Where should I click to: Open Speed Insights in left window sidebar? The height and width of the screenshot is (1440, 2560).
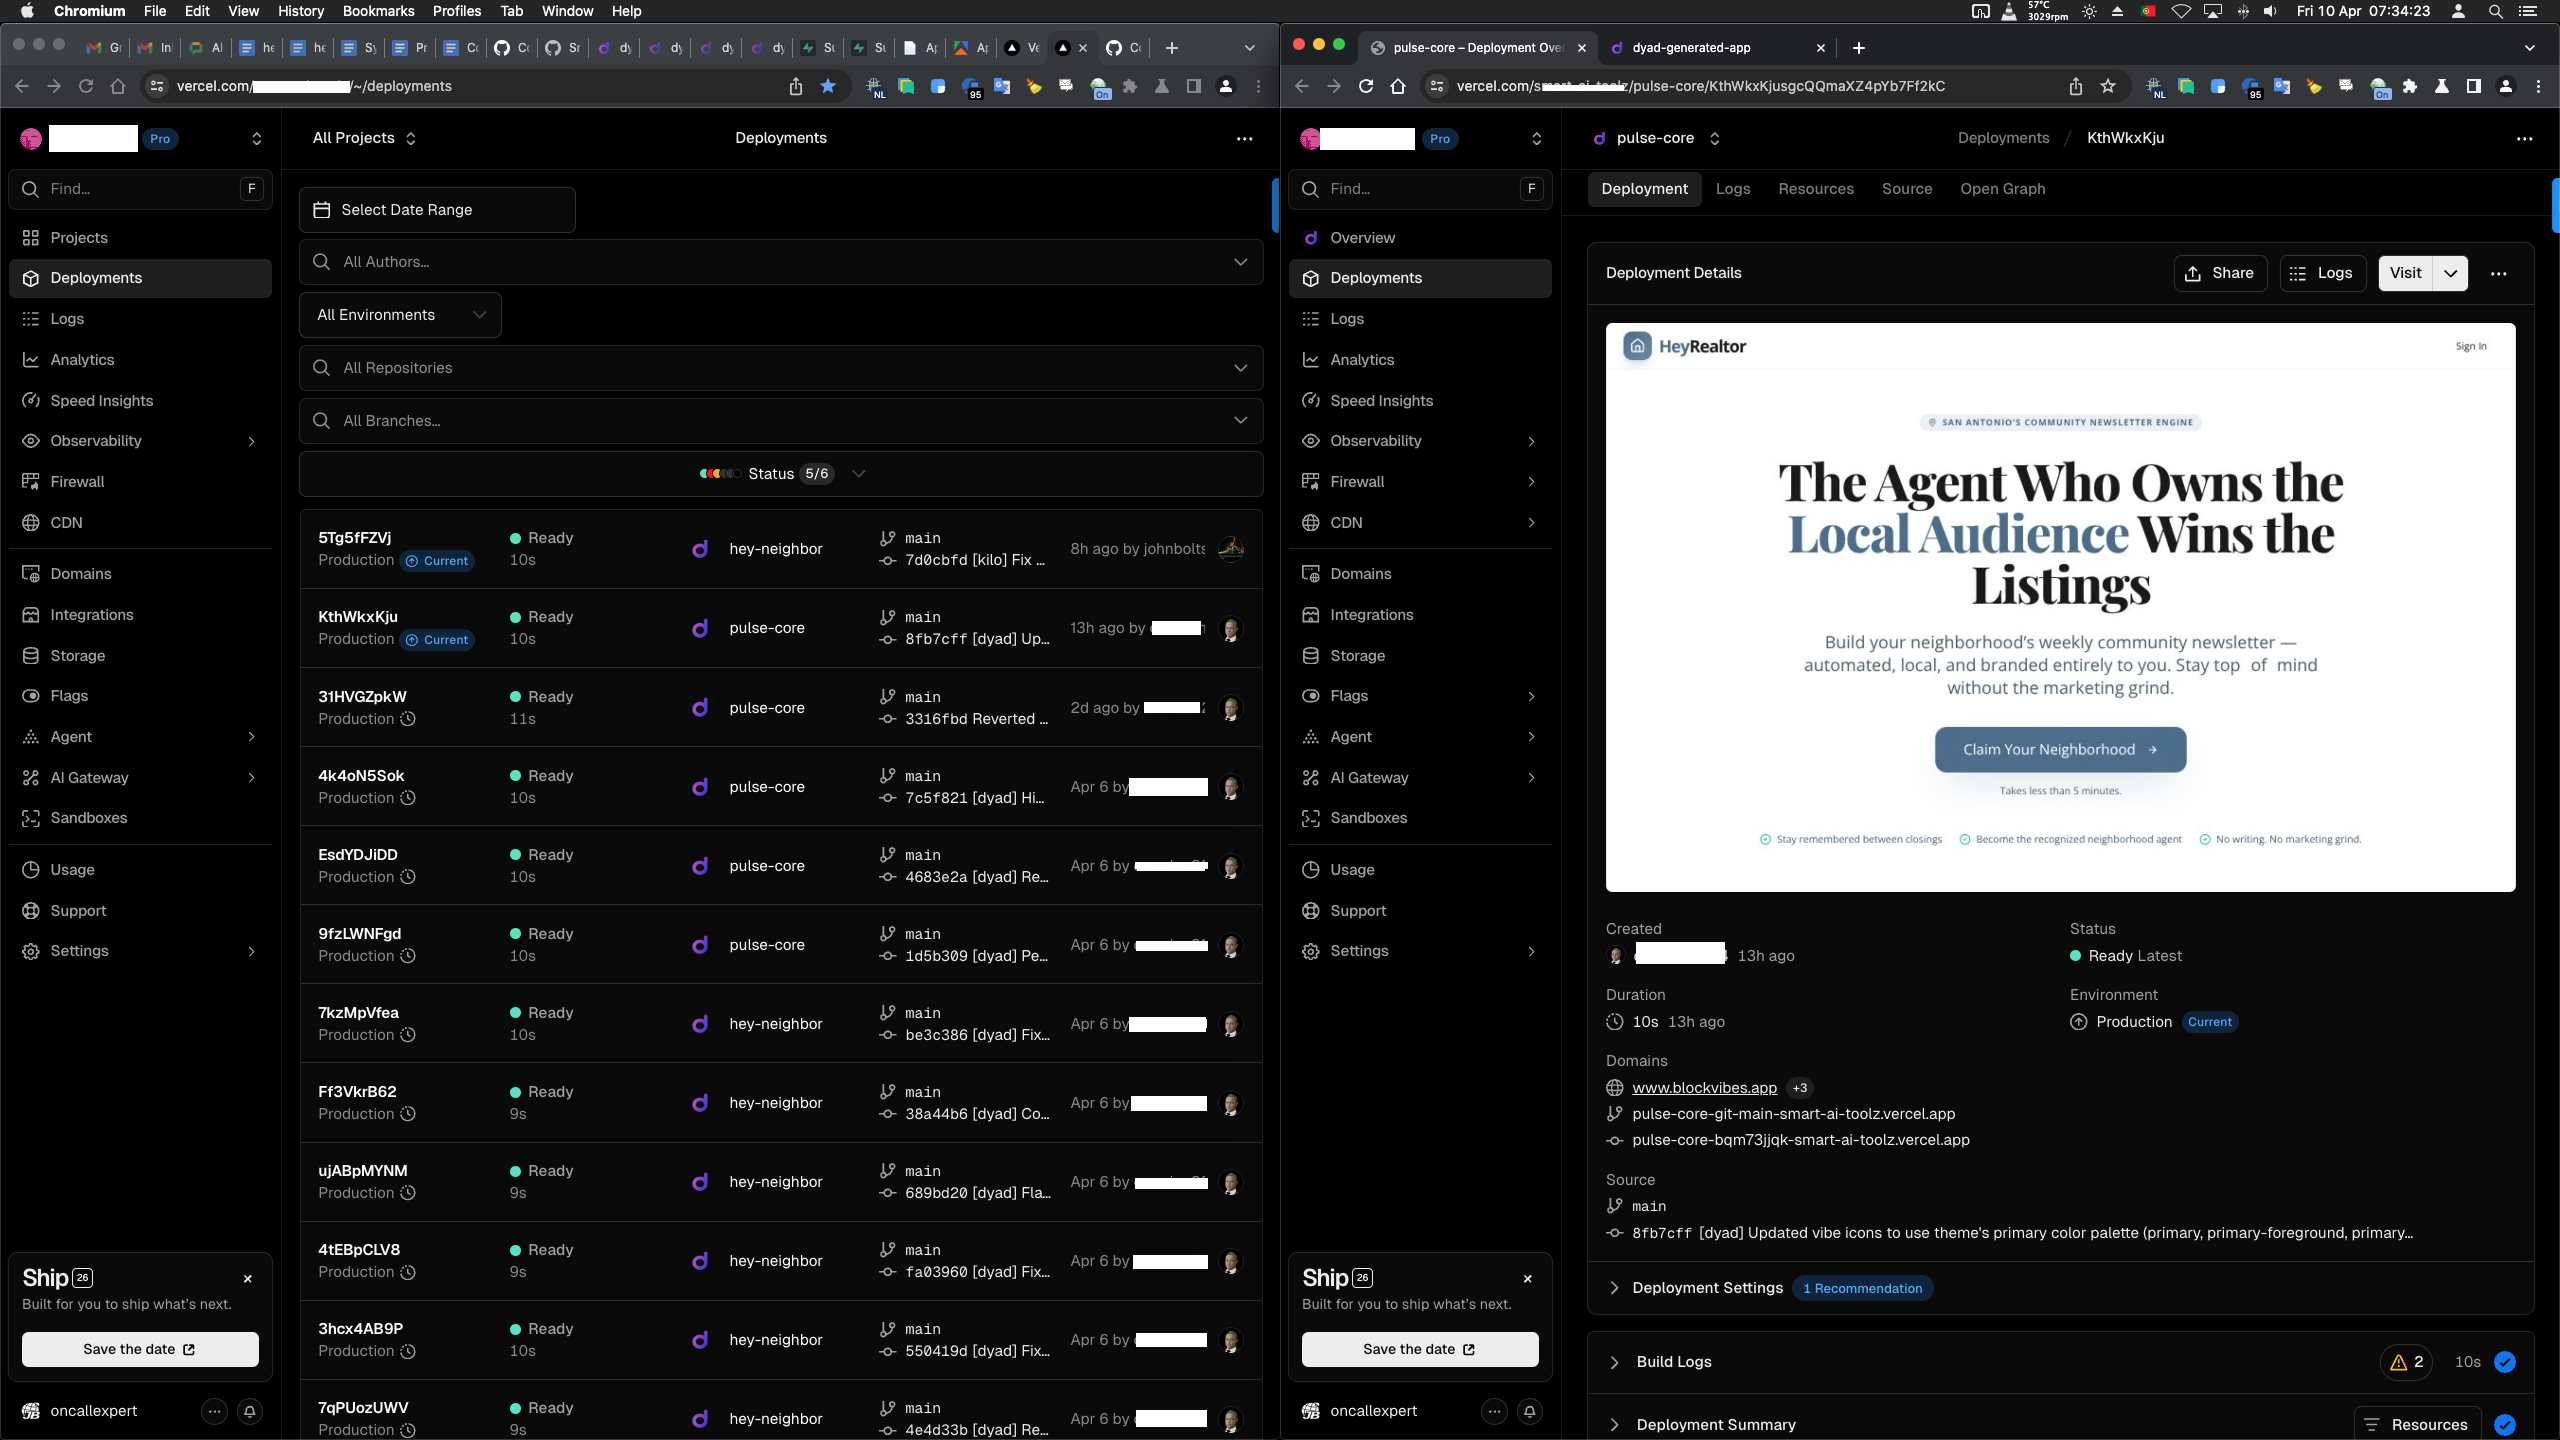pyautogui.click(x=140, y=401)
